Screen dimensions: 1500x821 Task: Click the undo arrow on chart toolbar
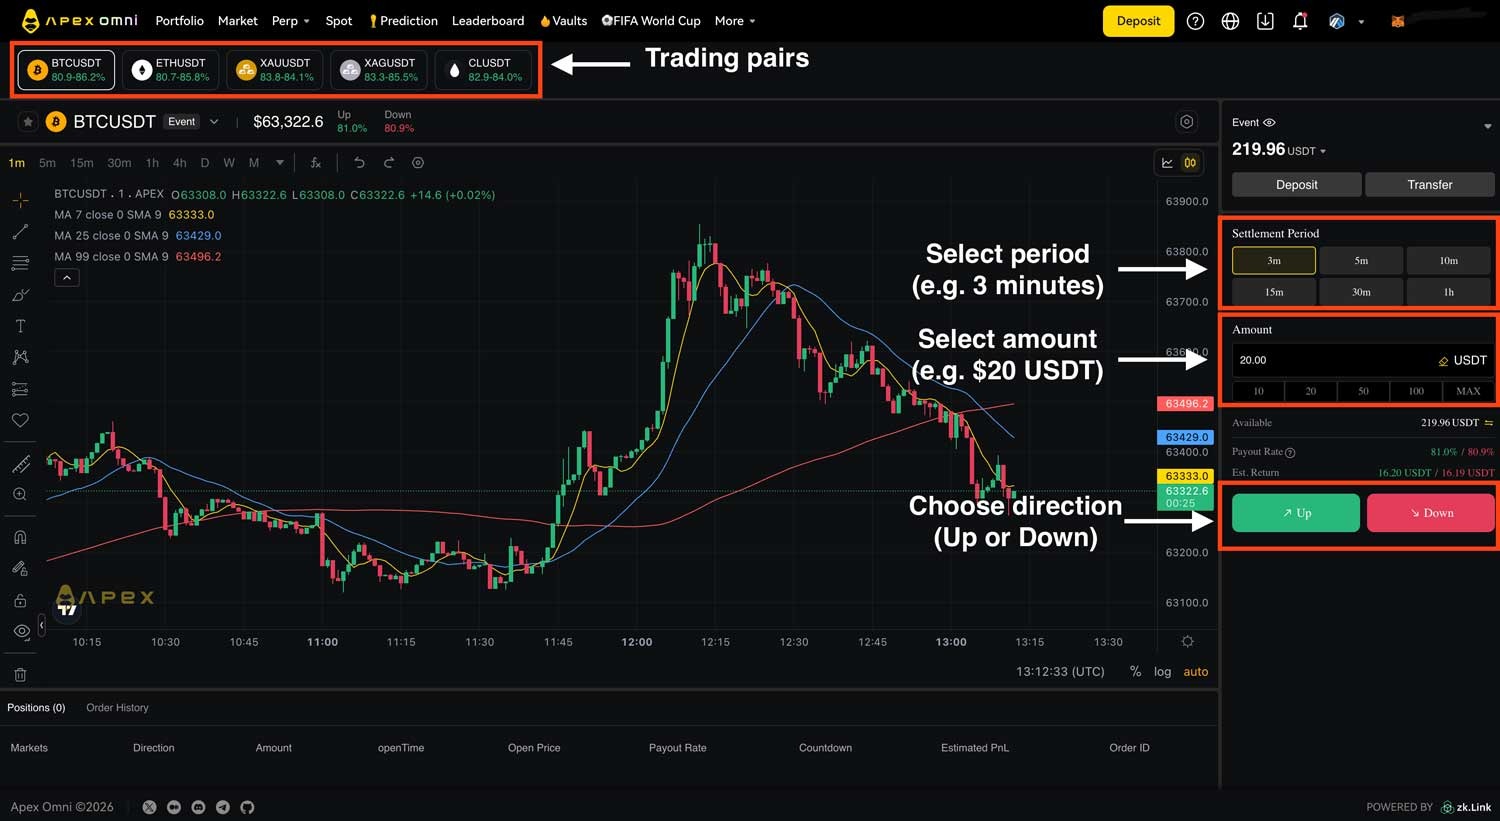359,163
